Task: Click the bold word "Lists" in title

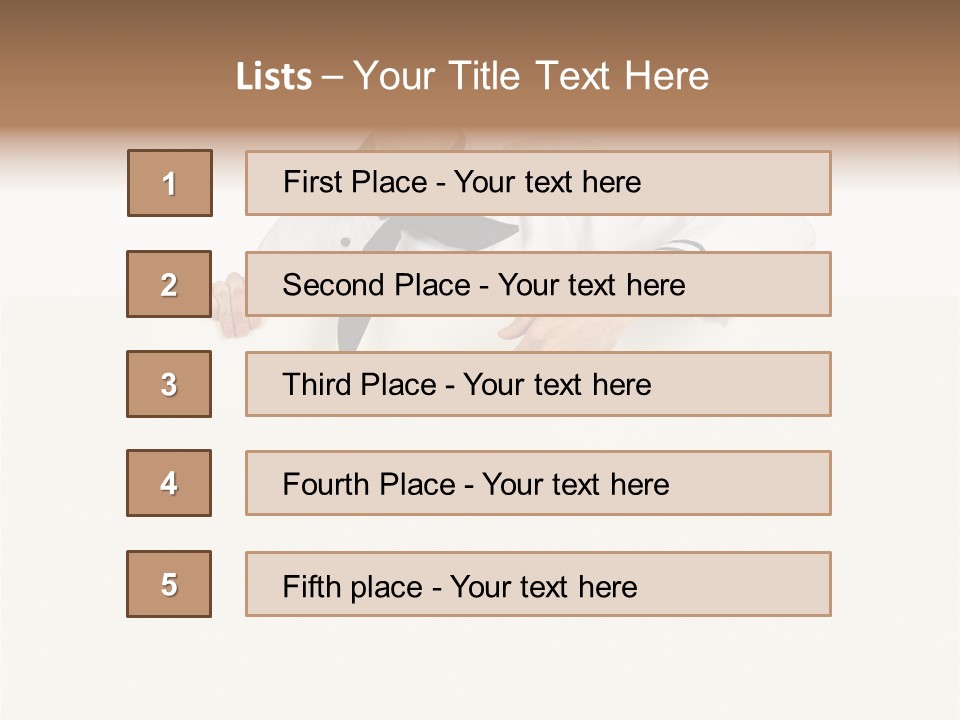Action: click(x=274, y=77)
